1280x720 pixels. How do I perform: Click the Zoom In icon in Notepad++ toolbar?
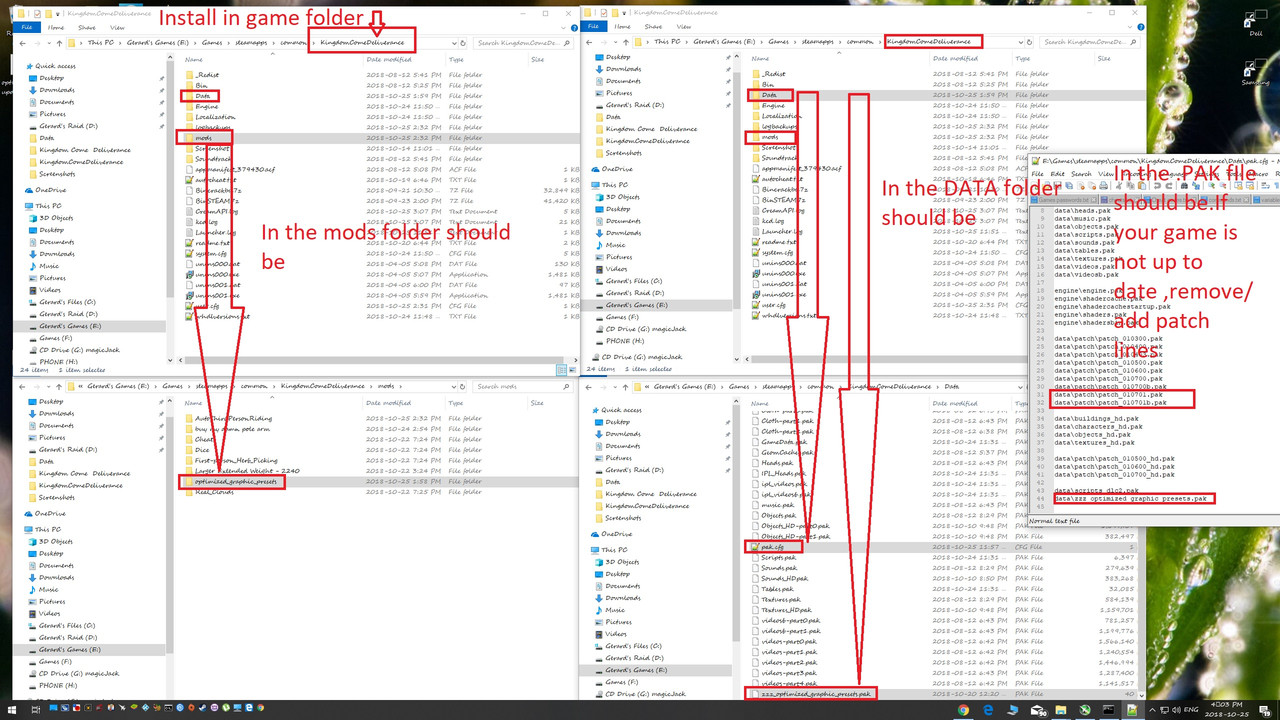1210,185
